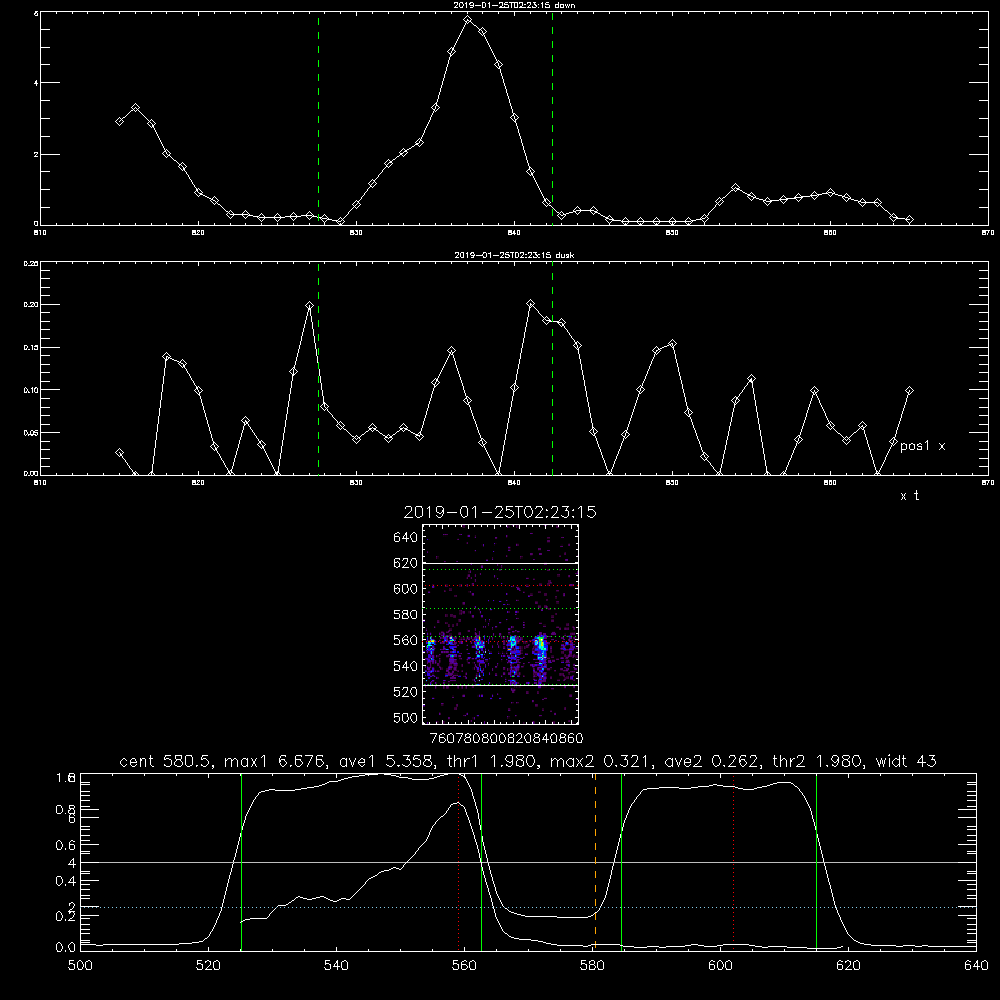Click the '500' x-axis label of bottom plot
Screen dimensions: 1000x1000
click(80, 966)
